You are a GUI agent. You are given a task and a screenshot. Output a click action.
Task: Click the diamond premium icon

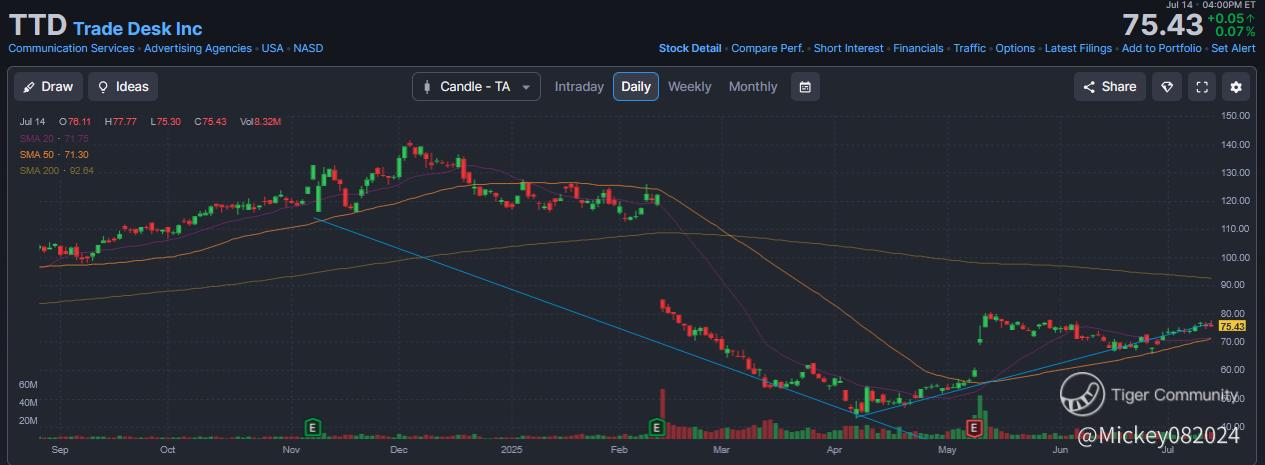click(x=1167, y=87)
